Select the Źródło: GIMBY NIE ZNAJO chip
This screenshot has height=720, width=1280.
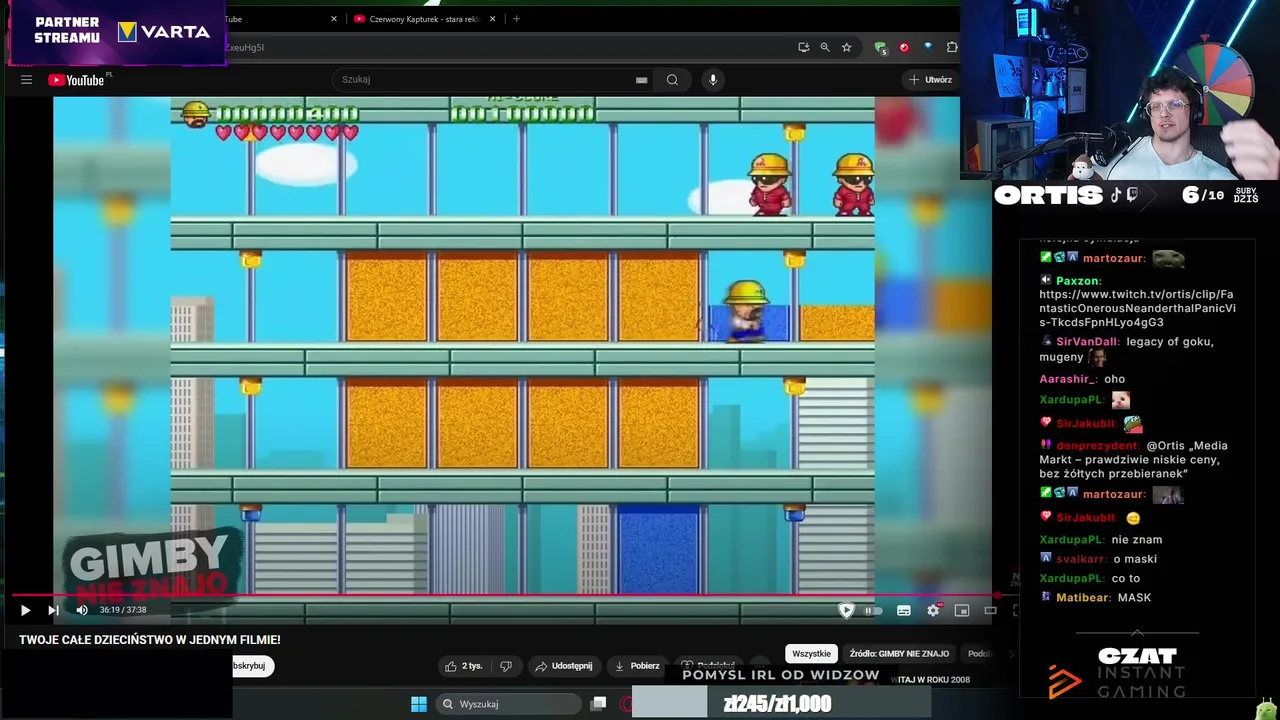tap(899, 654)
